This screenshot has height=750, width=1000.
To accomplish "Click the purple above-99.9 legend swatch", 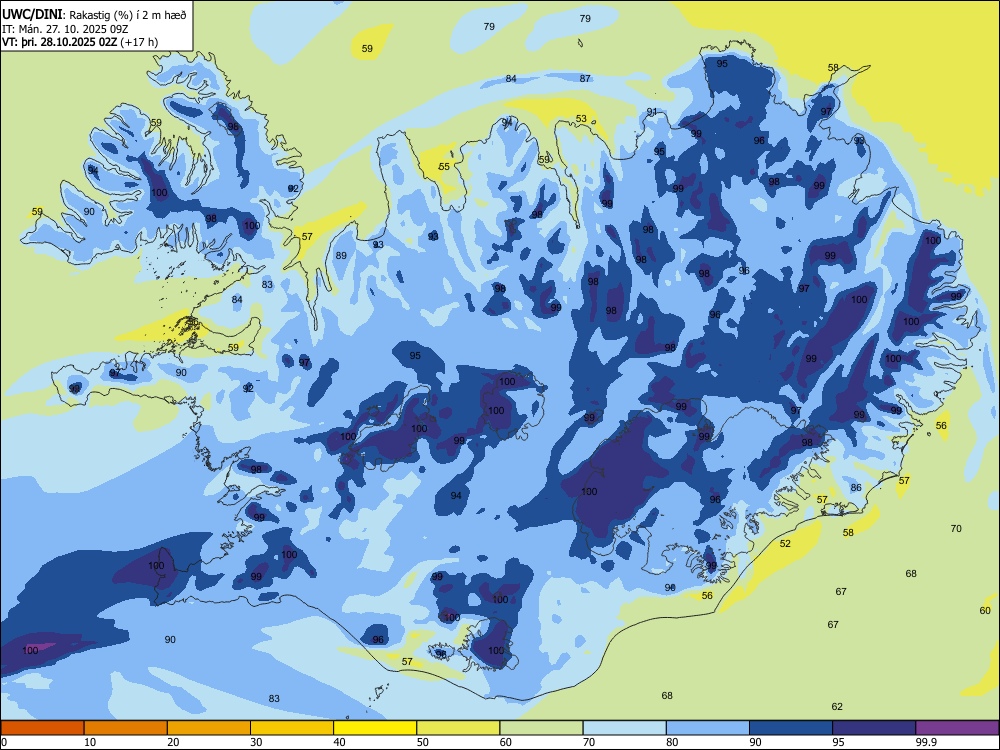I will (x=957, y=728).
